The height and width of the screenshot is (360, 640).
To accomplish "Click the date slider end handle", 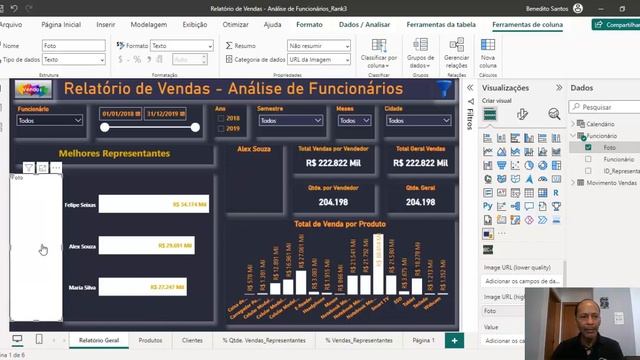I will click(x=195, y=127).
